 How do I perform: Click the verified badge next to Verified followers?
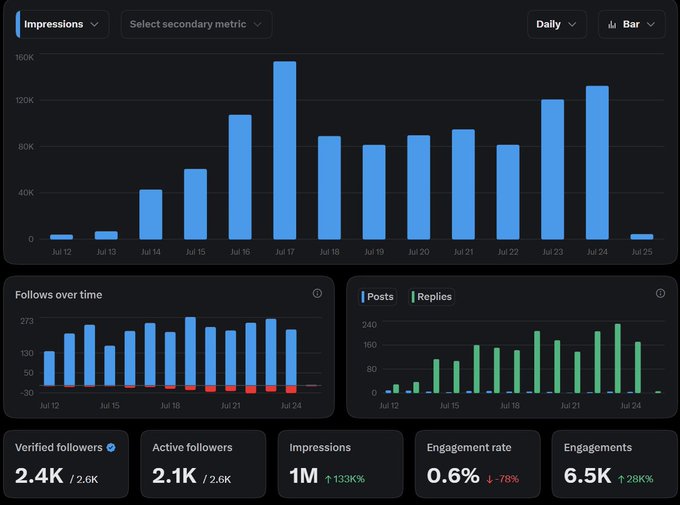[x=111, y=448]
